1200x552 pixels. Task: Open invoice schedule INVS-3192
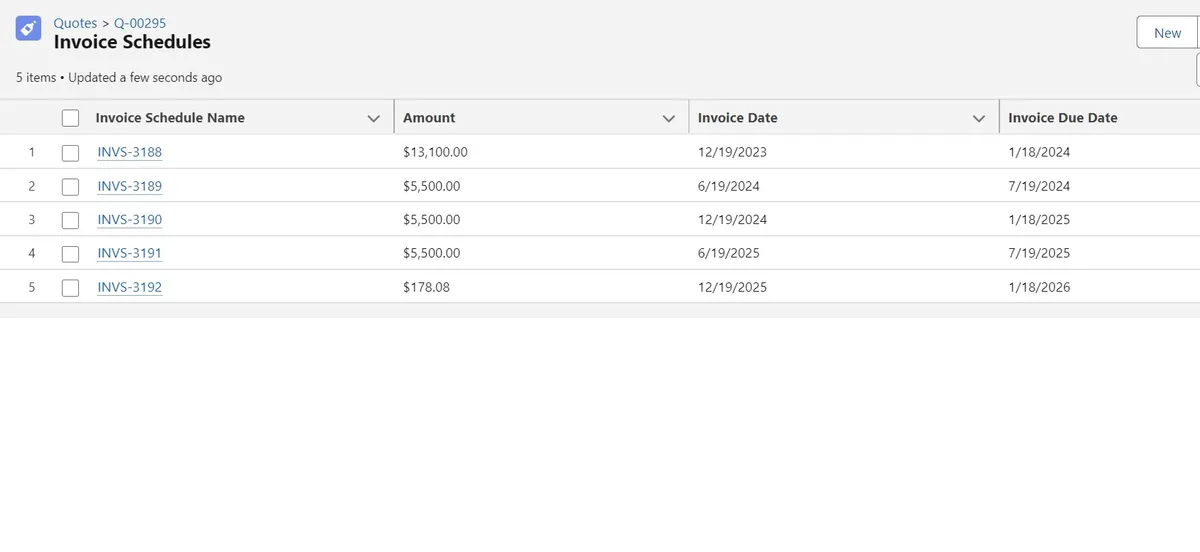[x=129, y=287]
